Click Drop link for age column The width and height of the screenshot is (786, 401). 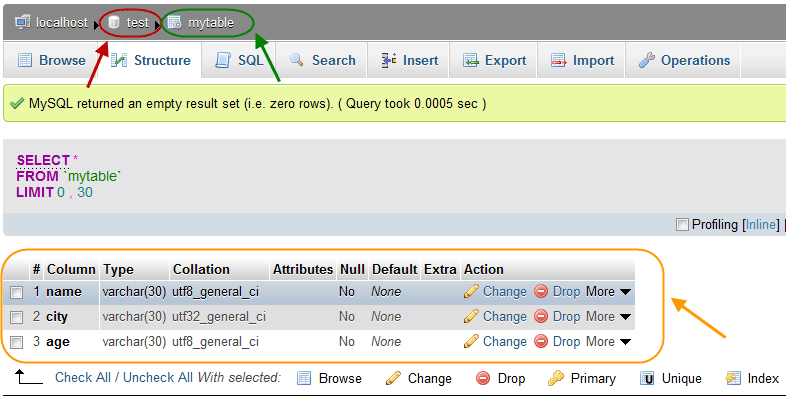pos(566,342)
